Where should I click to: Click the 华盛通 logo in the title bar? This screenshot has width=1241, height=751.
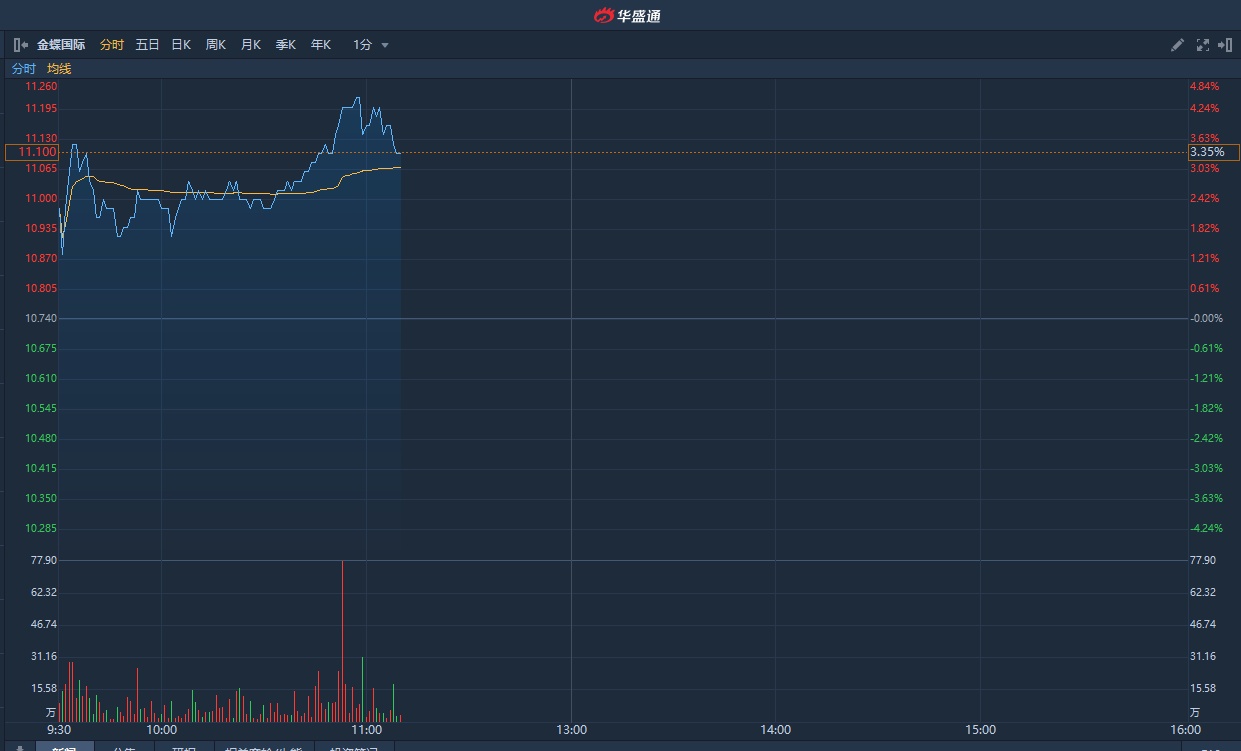pyautogui.click(x=627, y=15)
